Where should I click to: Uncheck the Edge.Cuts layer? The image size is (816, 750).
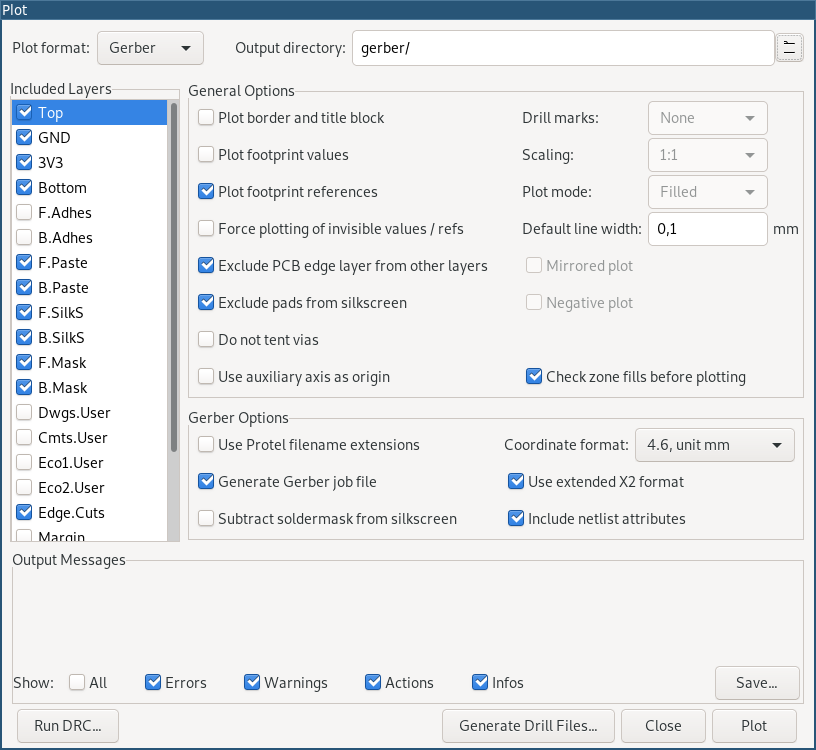point(24,512)
